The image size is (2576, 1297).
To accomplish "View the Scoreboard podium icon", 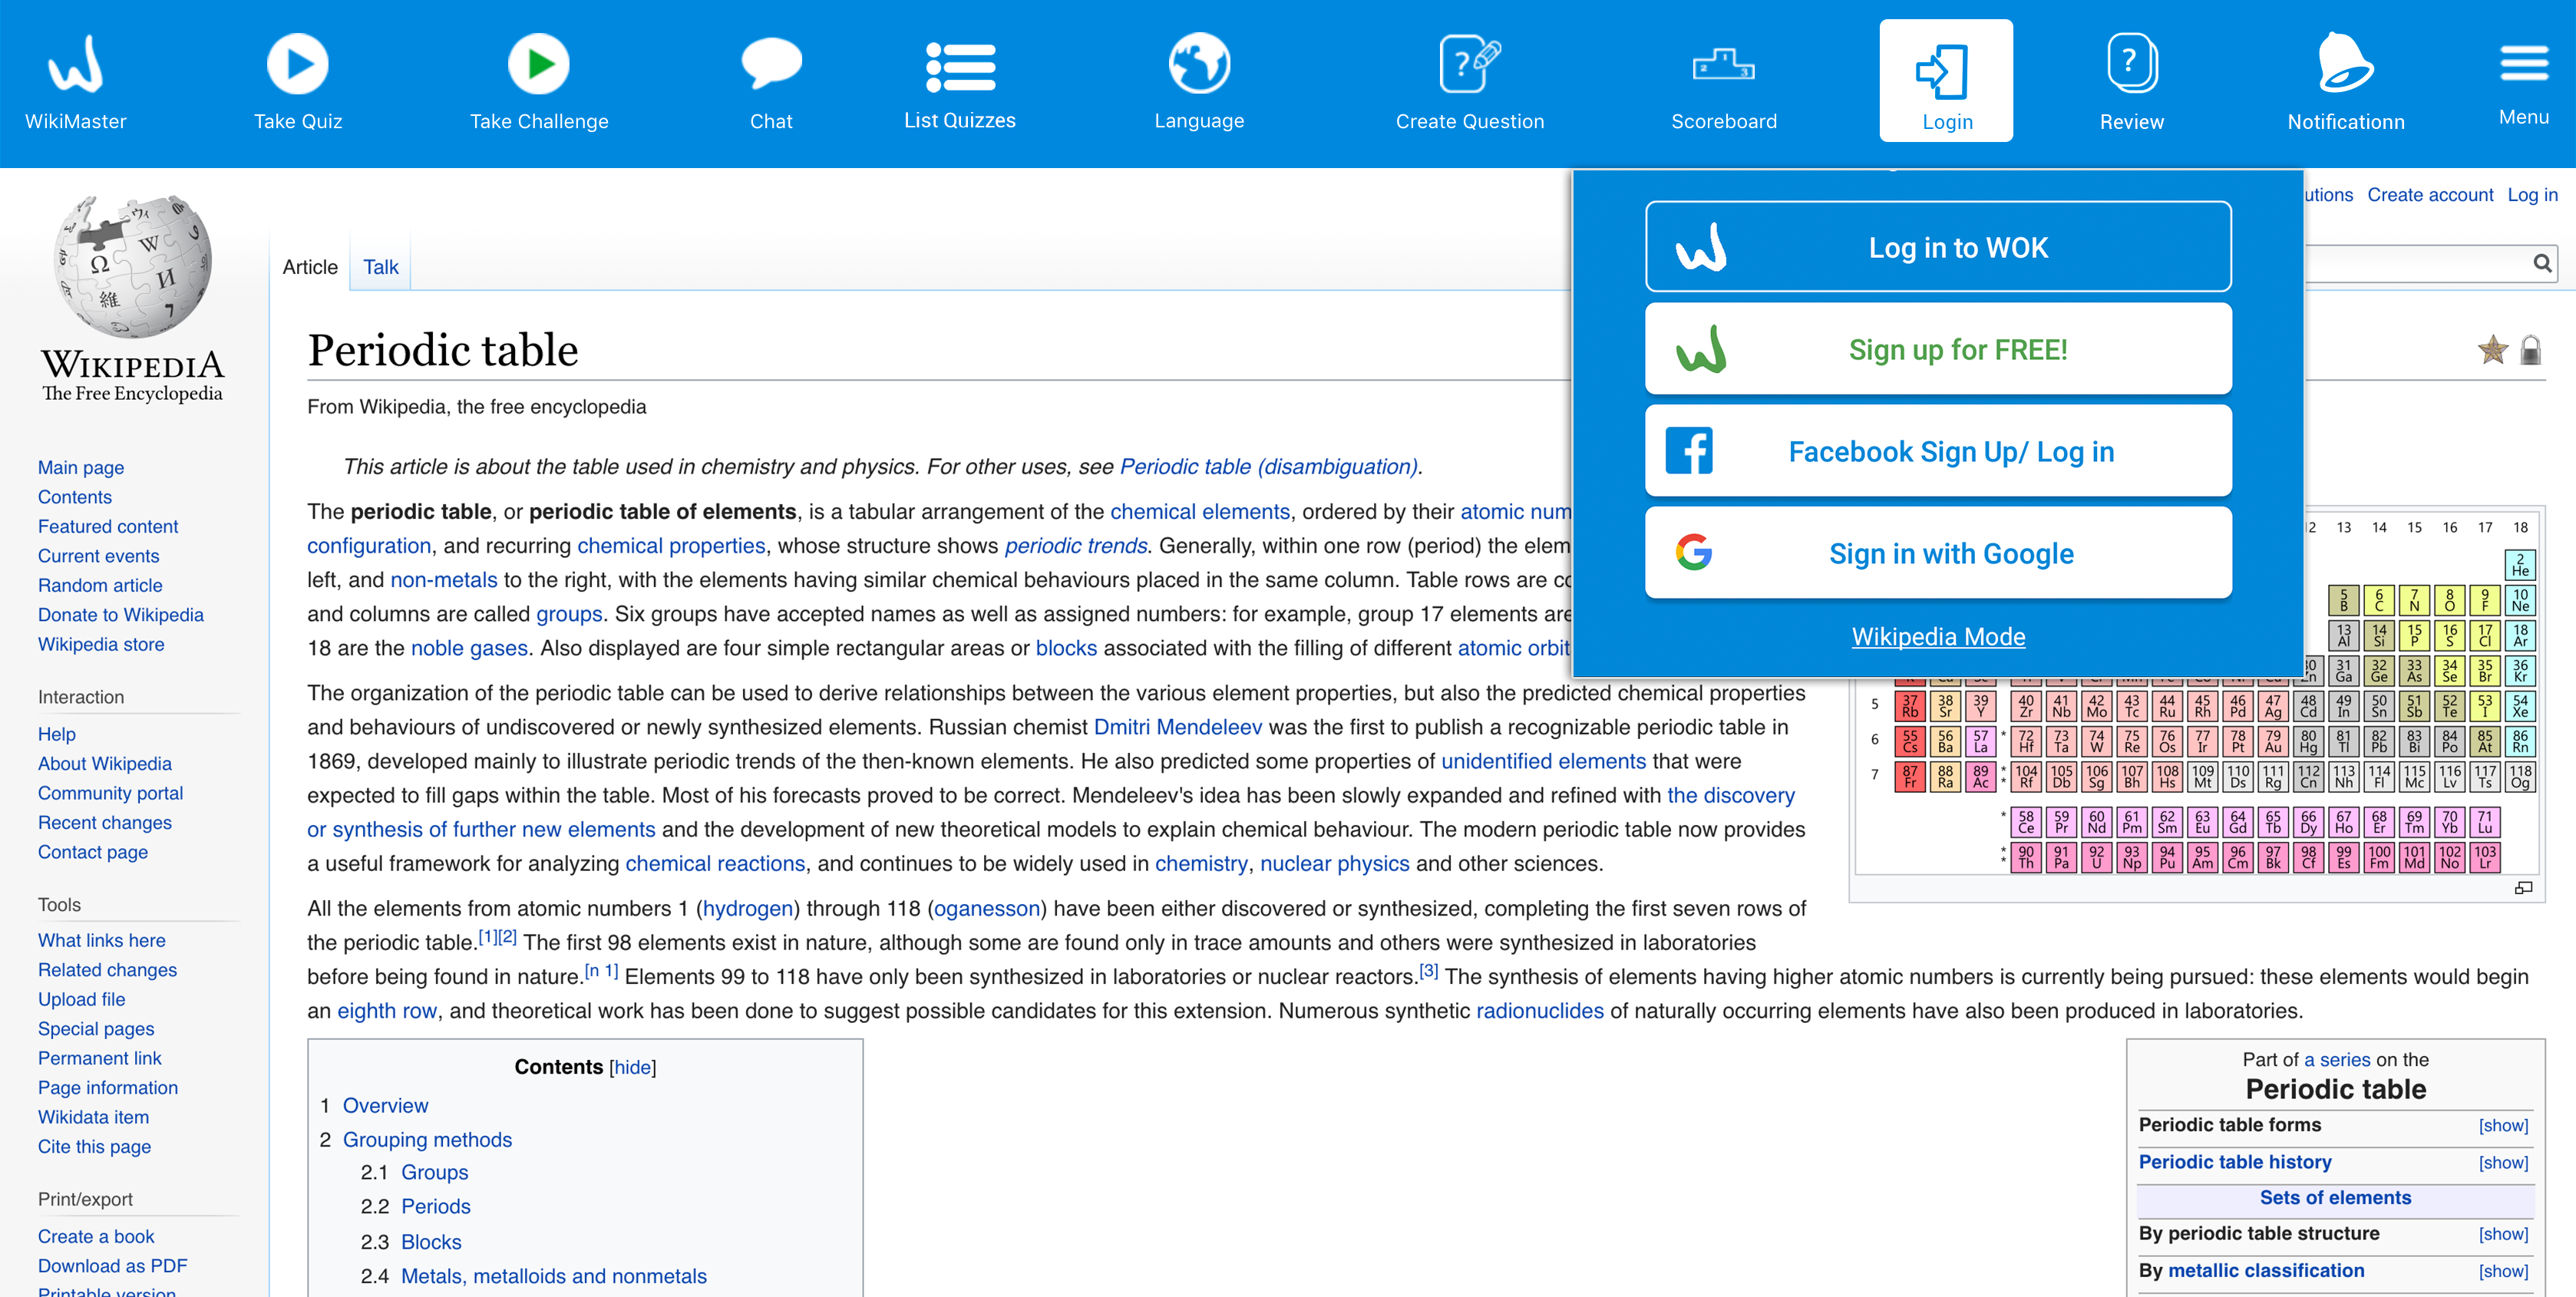I will pos(1723,65).
